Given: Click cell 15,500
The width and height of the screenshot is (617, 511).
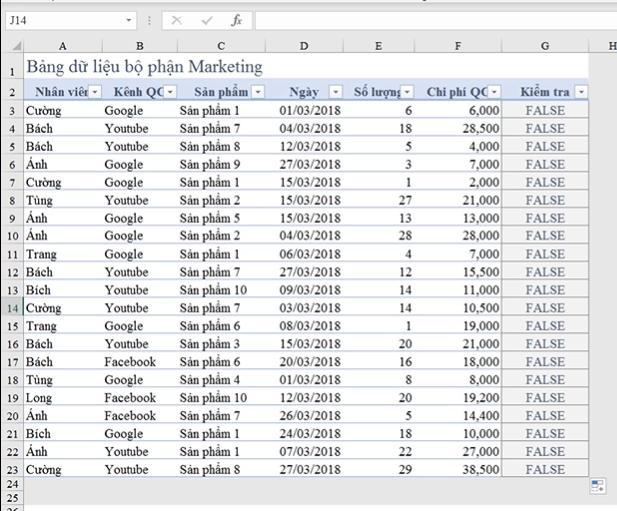Looking at the screenshot, I should pos(458,272).
